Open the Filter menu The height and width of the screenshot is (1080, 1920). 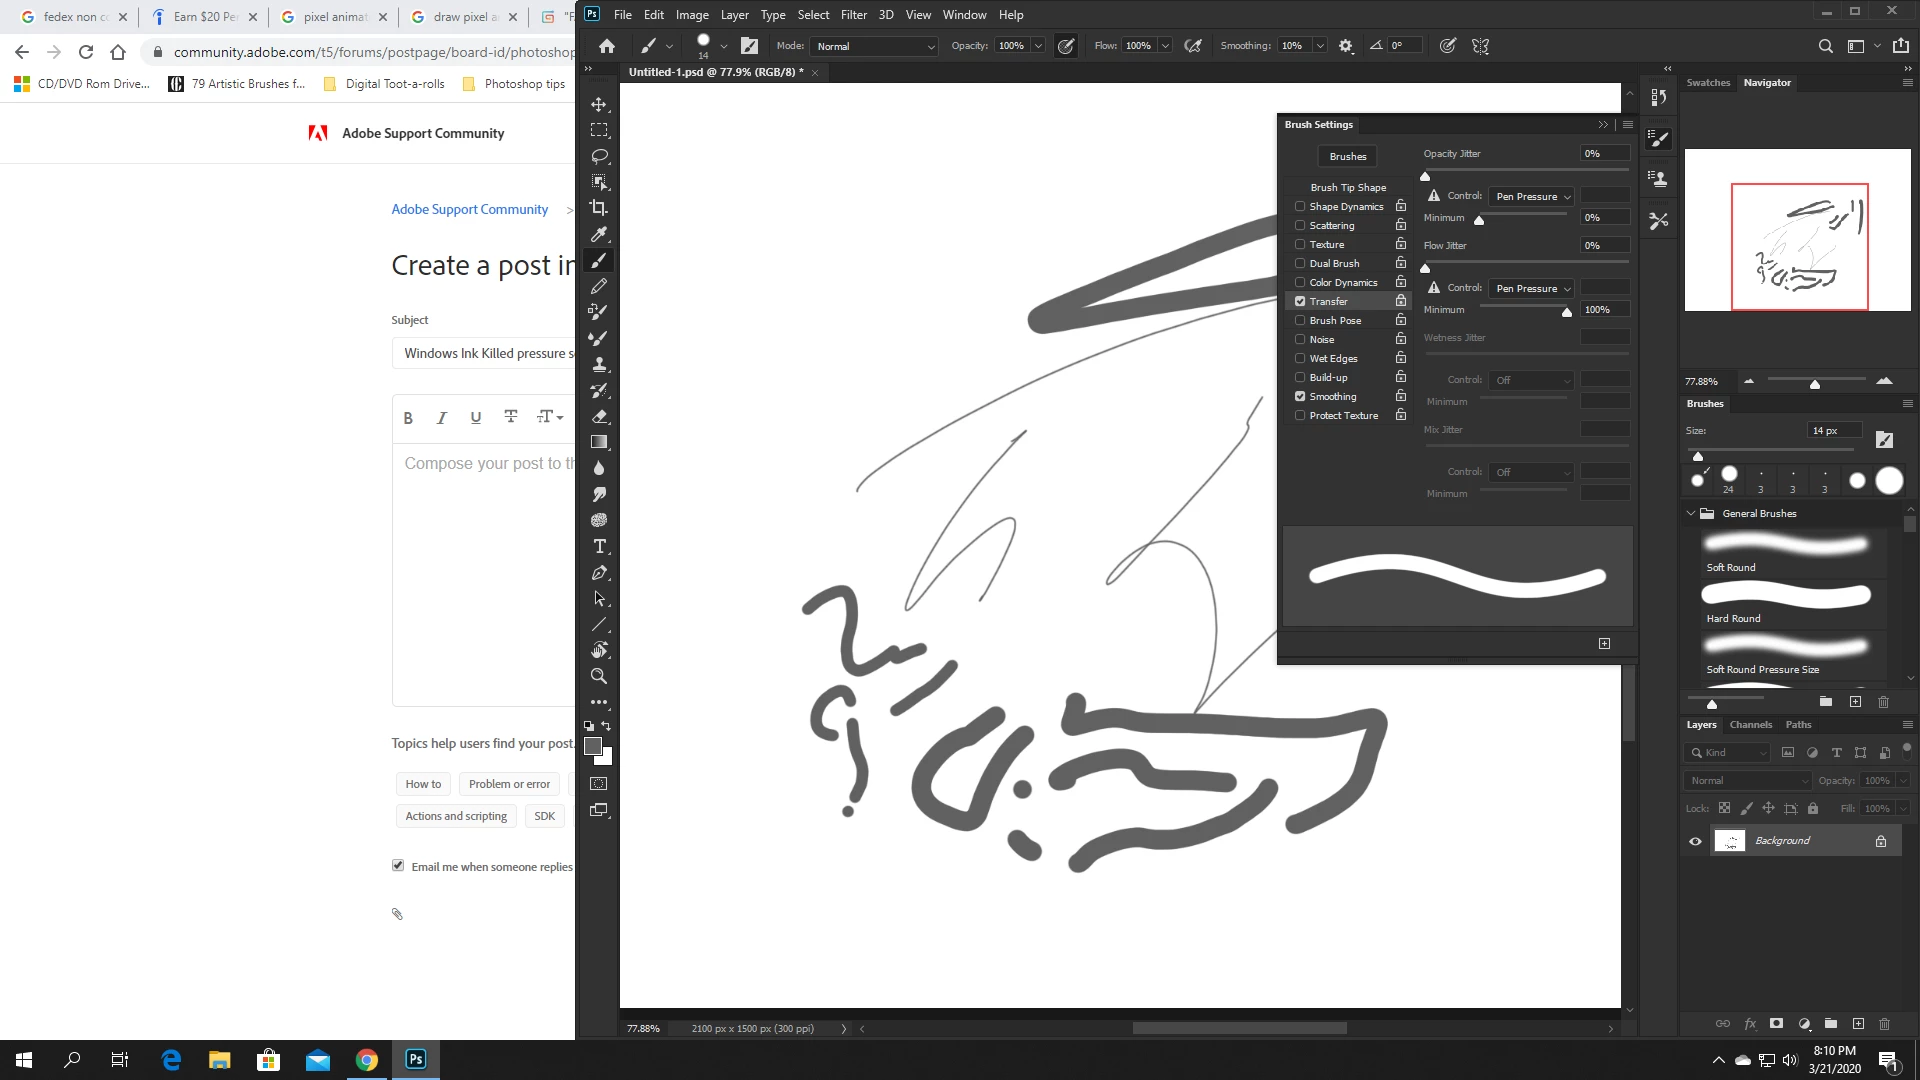click(x=853, y=15)
